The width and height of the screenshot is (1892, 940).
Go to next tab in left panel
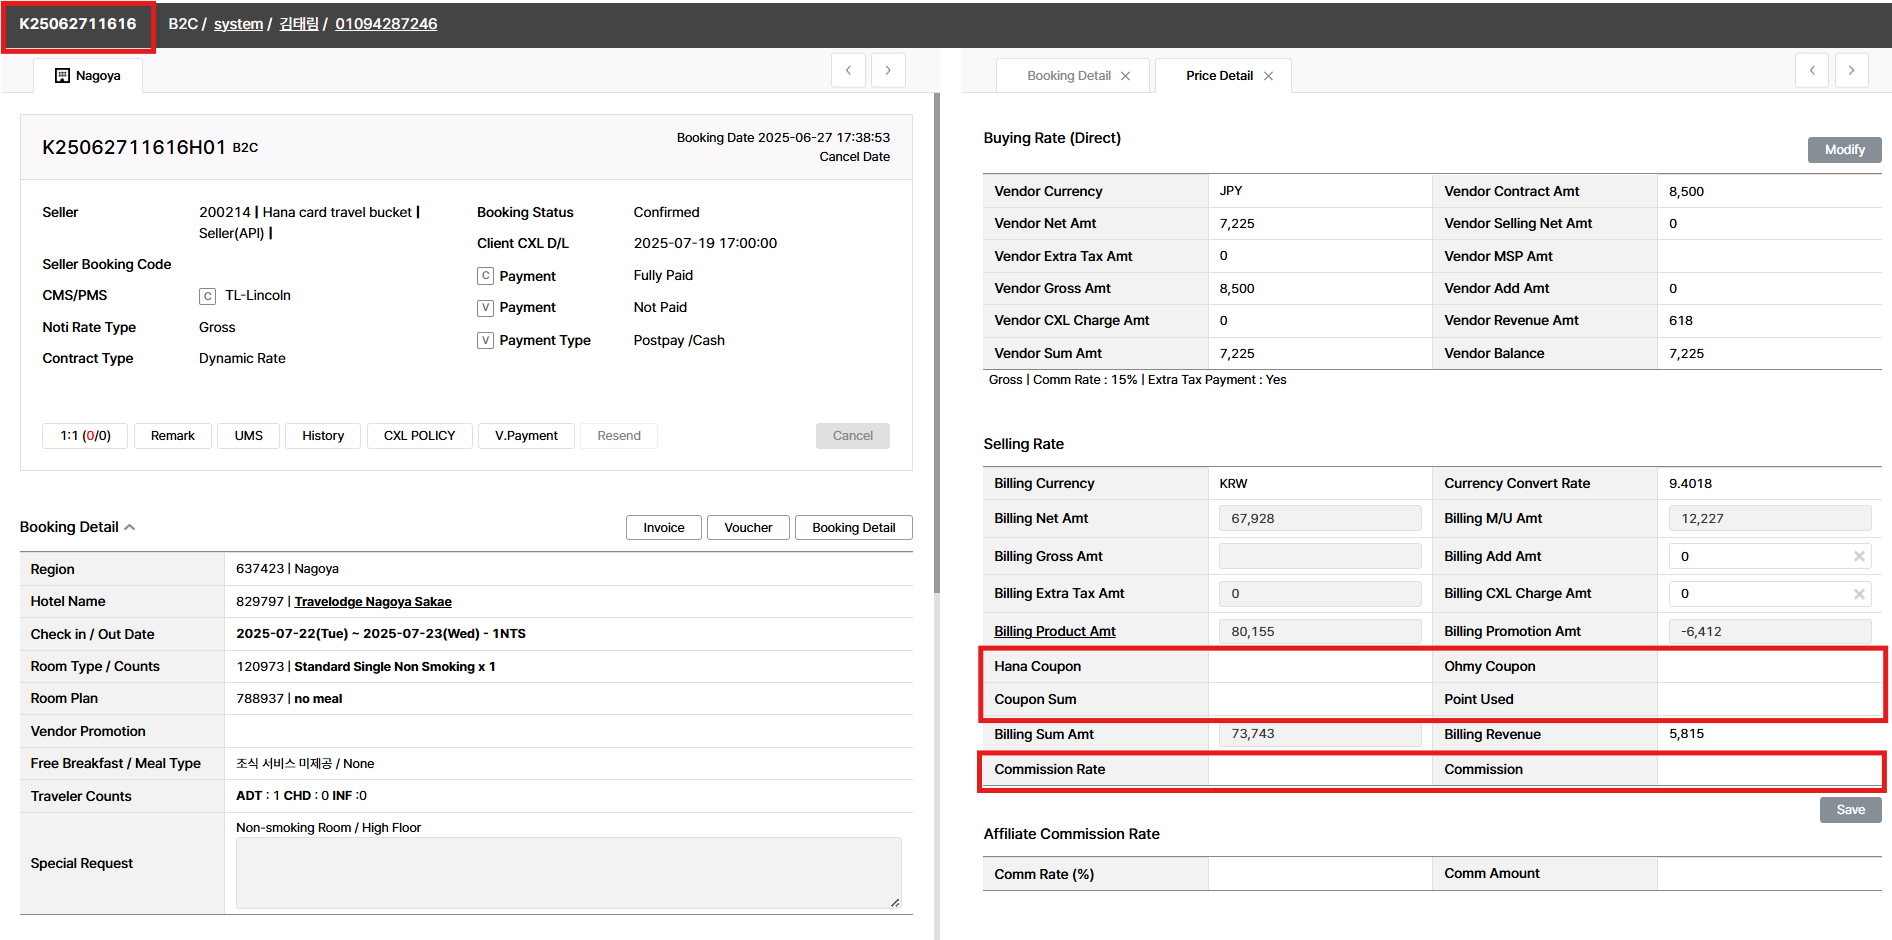[x=888, y=70]
